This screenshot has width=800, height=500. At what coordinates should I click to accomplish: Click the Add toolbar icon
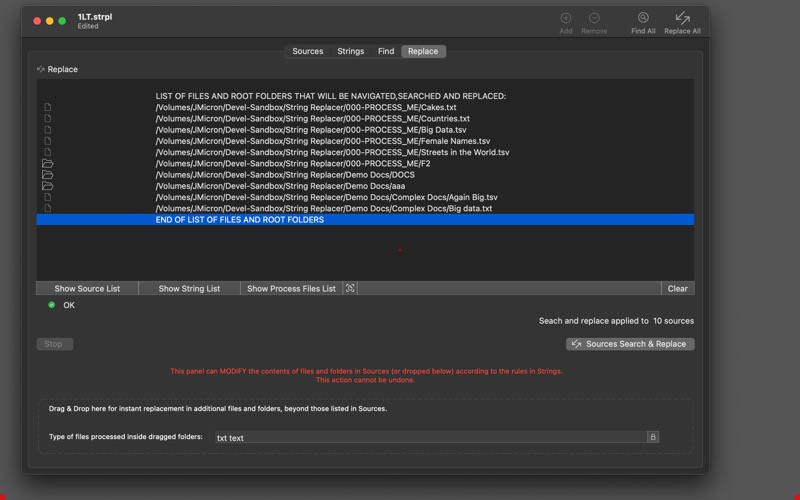565,18
